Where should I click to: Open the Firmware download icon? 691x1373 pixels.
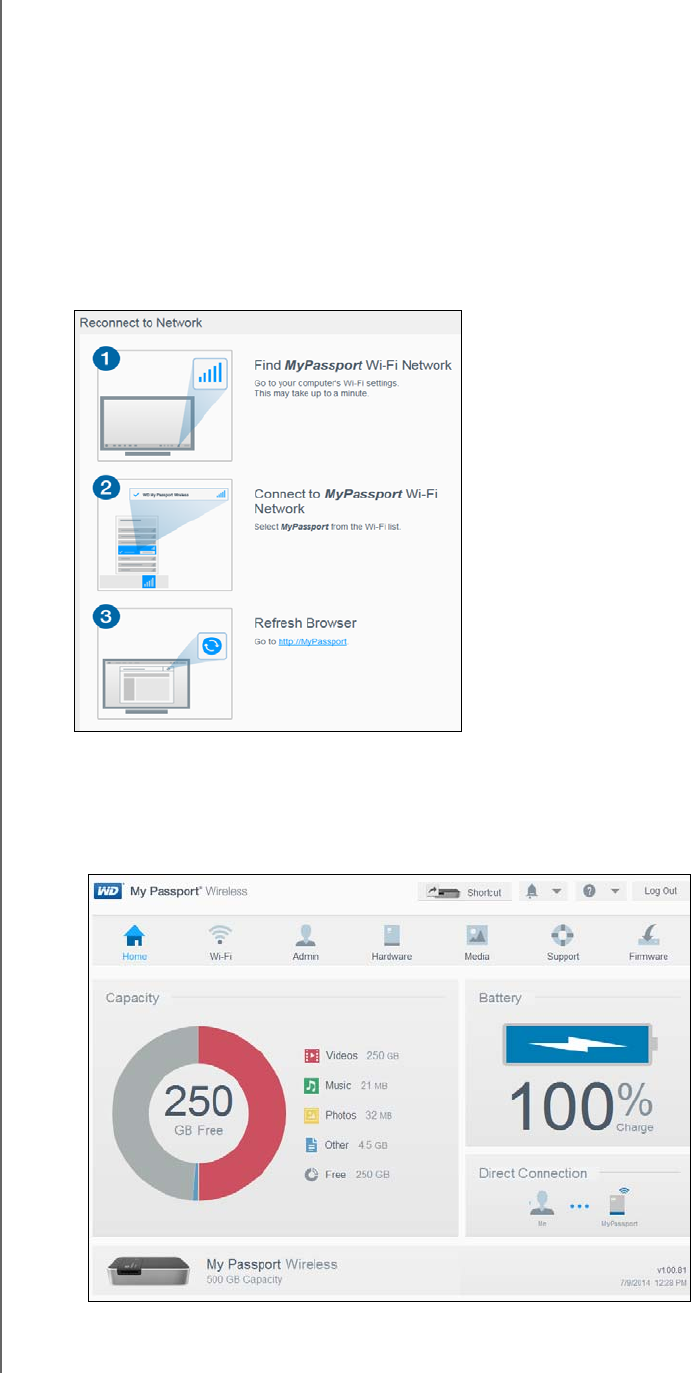tap(648, 934)
